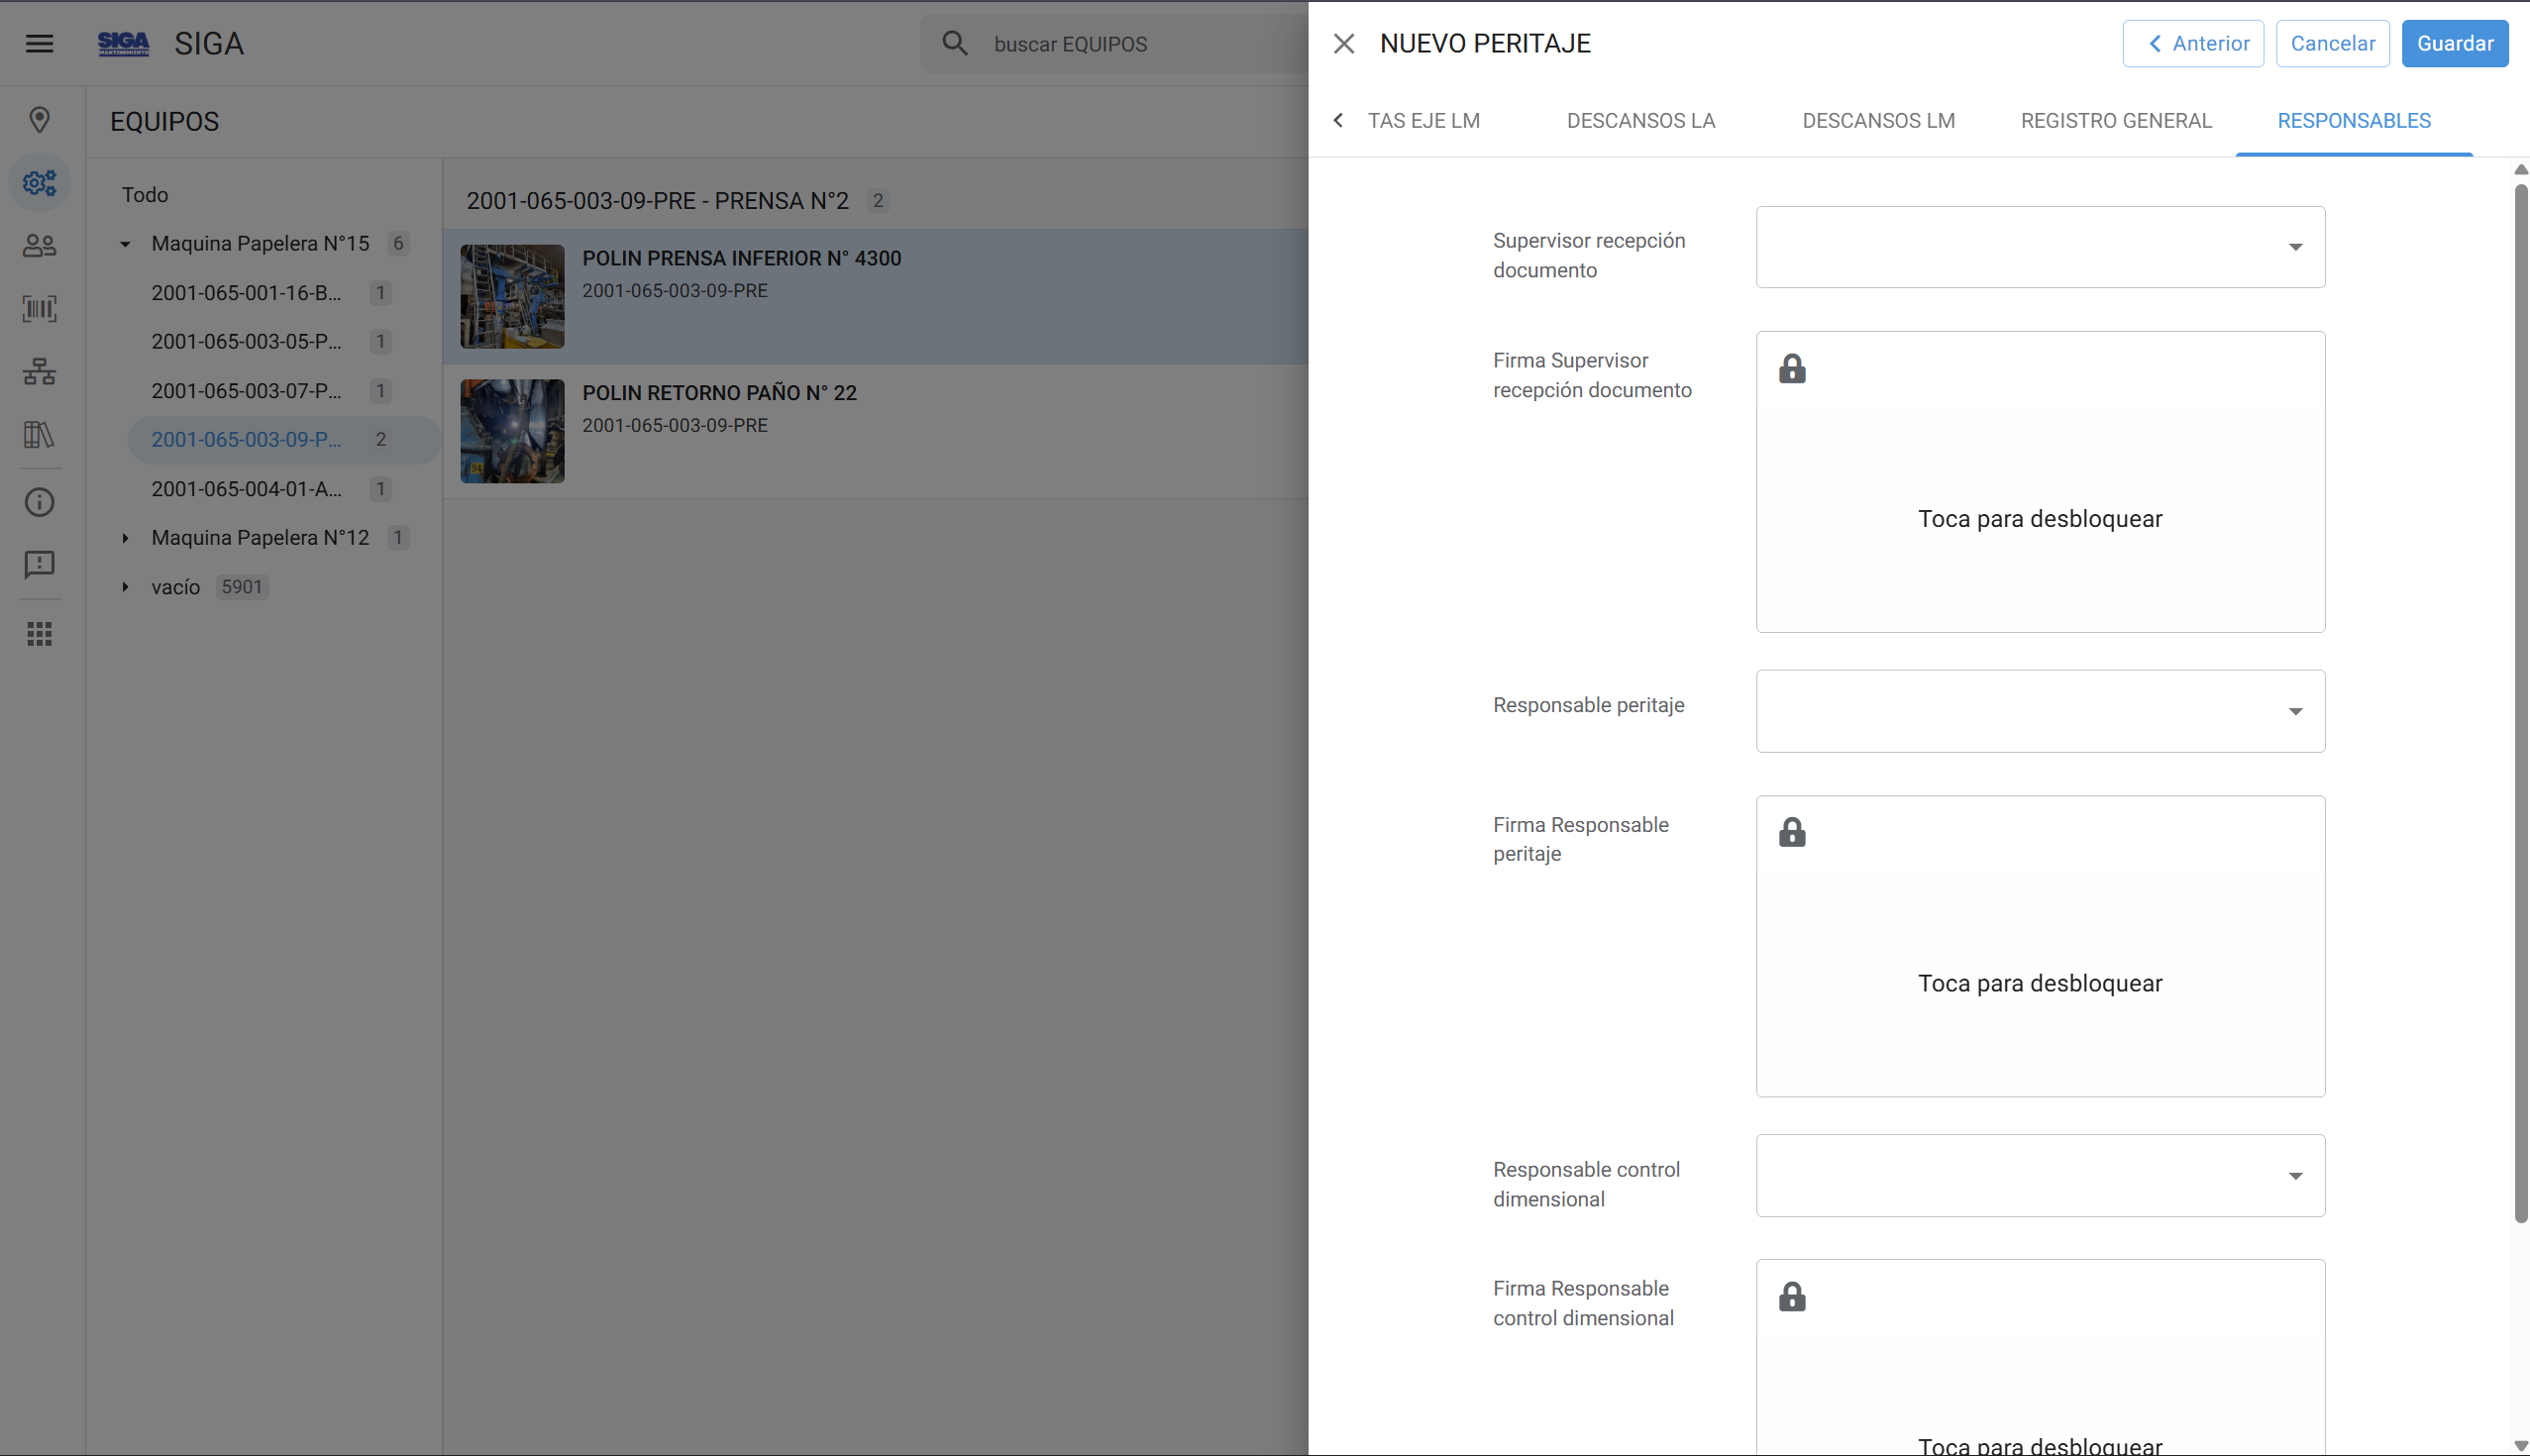
Task: Open Responsable peritaje dropdown
Action: pyautogui.click(x=2040, y=711)
